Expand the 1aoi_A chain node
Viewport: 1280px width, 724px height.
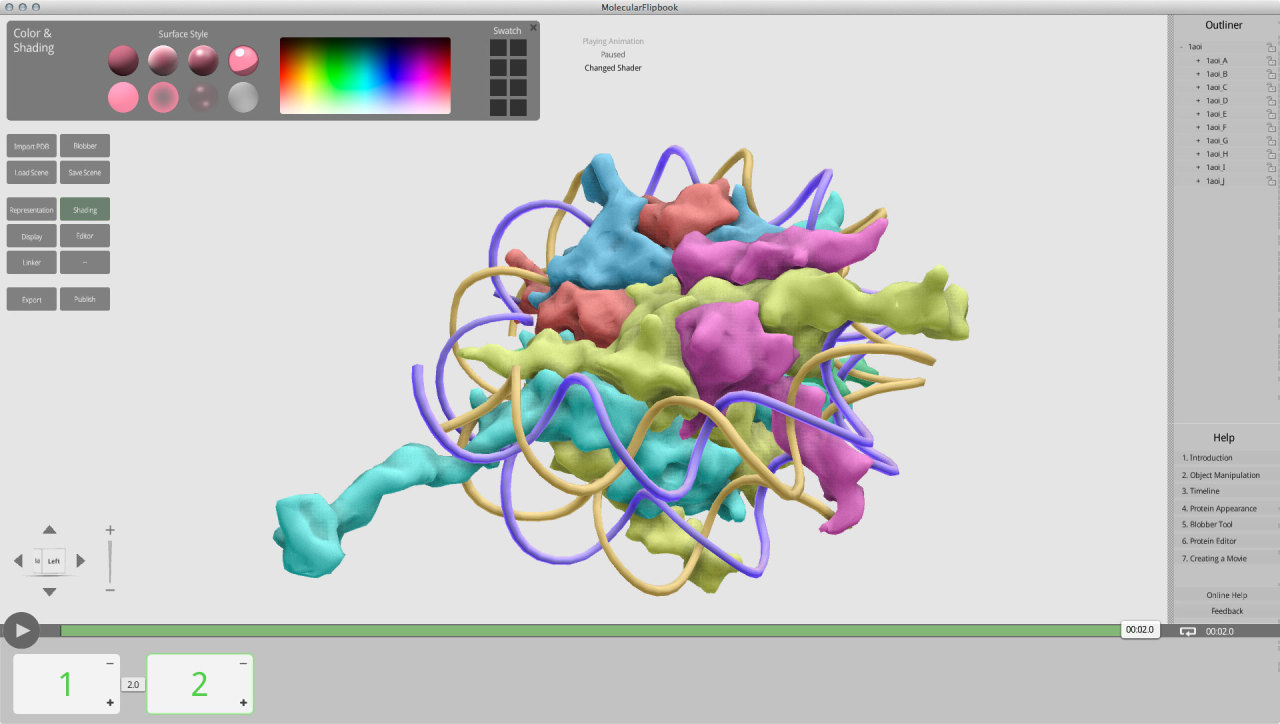click(x=1198, y=61)
